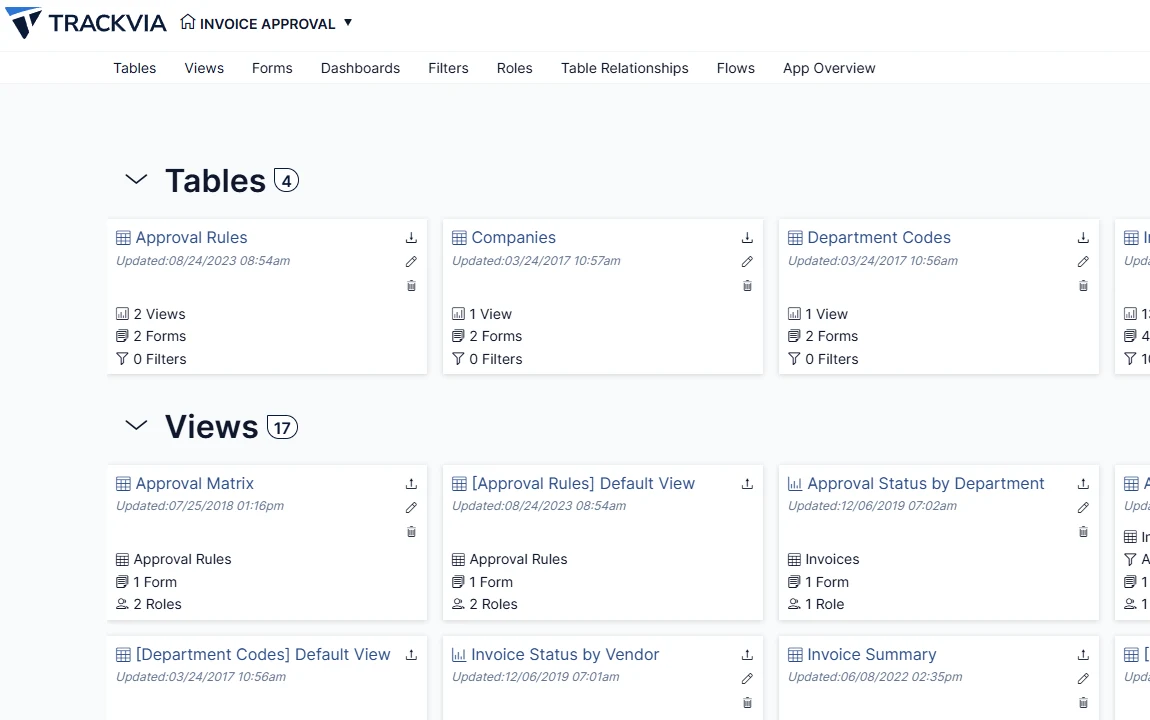Viewport: 1150px width, 720px height.
Task: Open the Invoice Status by Vendor link
Action: click(x=565, y=654)
